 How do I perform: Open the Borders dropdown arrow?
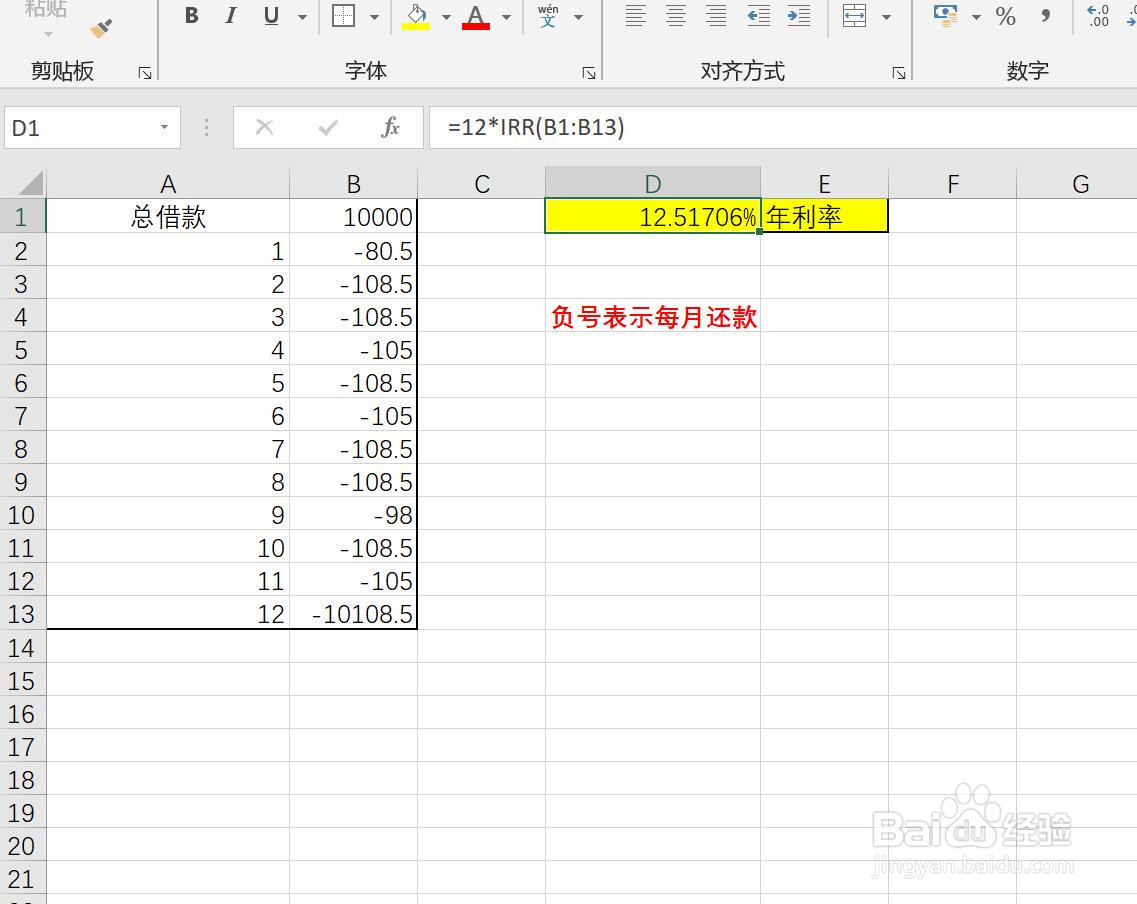[x=374, y=17]
